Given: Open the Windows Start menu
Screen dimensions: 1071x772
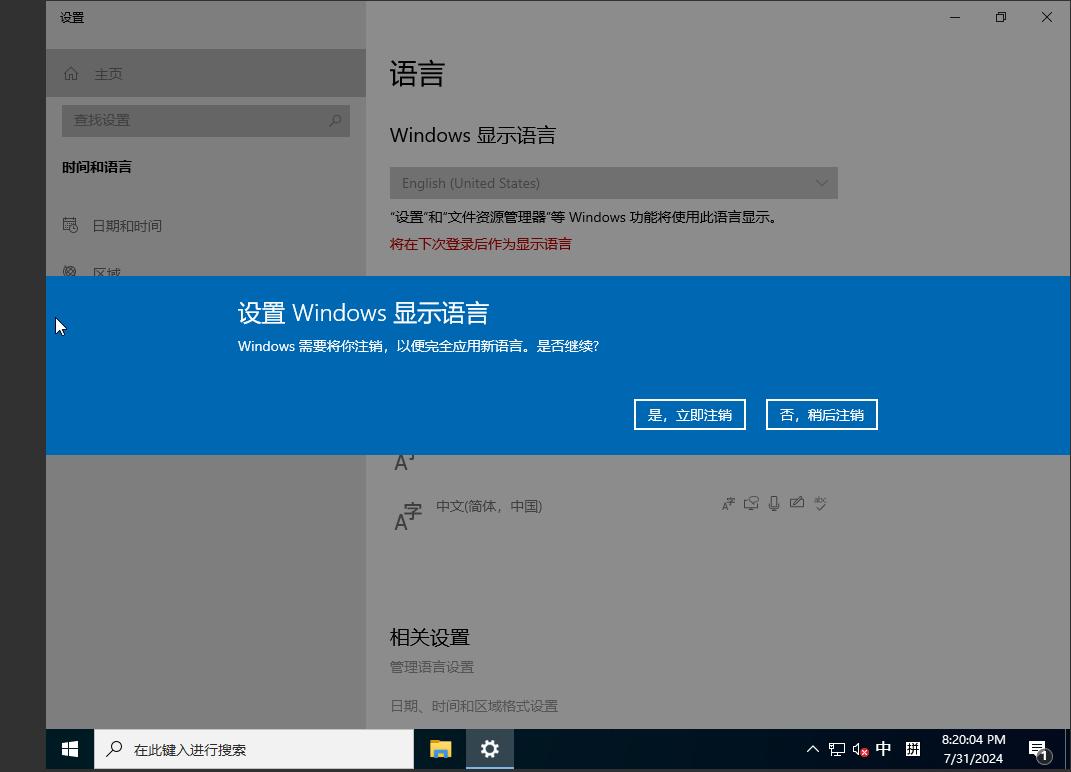Looking at the screenshot, I should (70, 749).
